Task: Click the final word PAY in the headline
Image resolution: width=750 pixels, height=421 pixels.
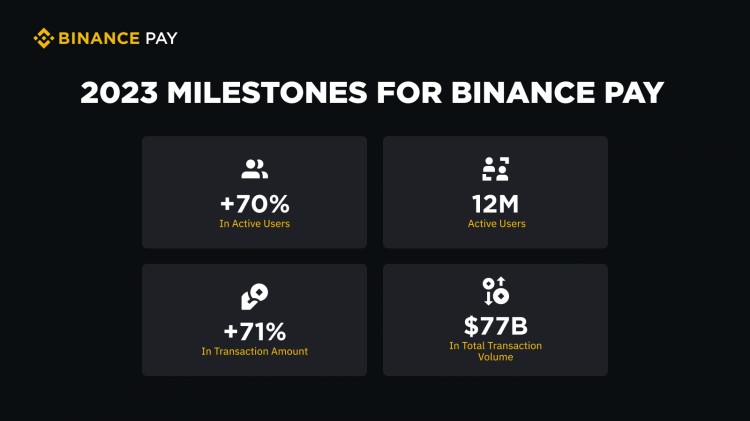Action: click(x=634, y=93)
